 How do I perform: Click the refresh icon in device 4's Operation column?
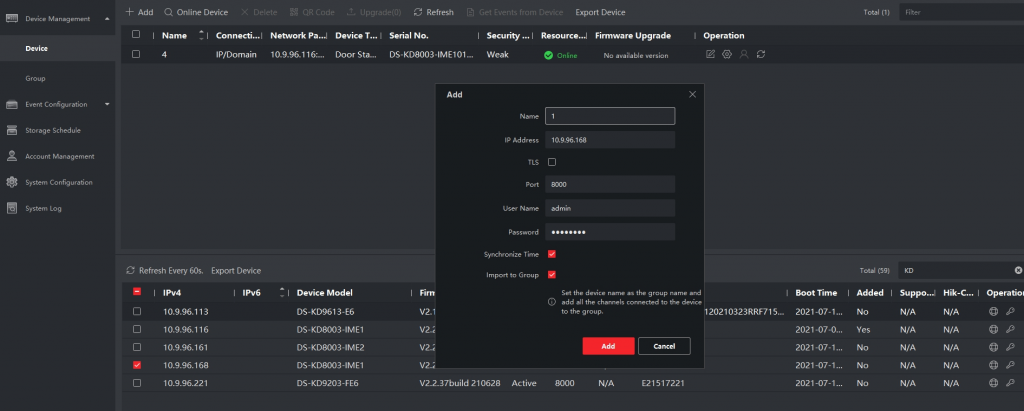(x=761, y=54)
